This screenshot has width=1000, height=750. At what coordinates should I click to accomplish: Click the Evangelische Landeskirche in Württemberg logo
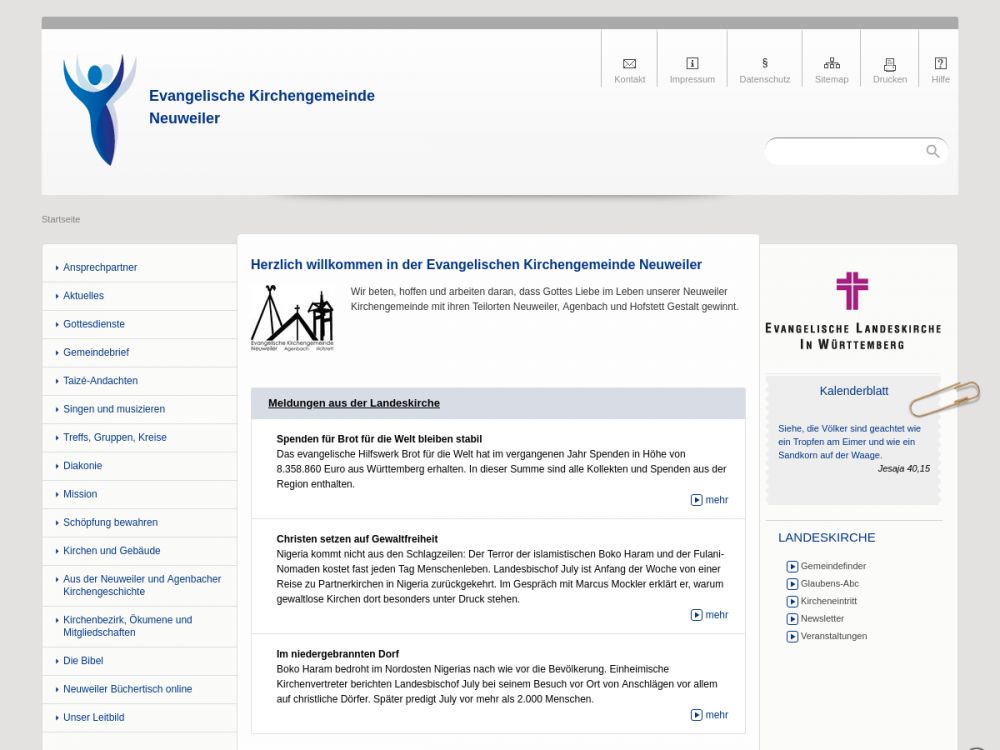(x=852, y=310)
